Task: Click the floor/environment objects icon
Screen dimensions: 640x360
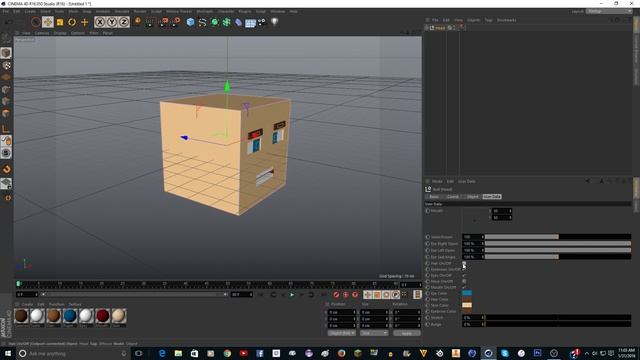Action: click(x=250, y=22)
